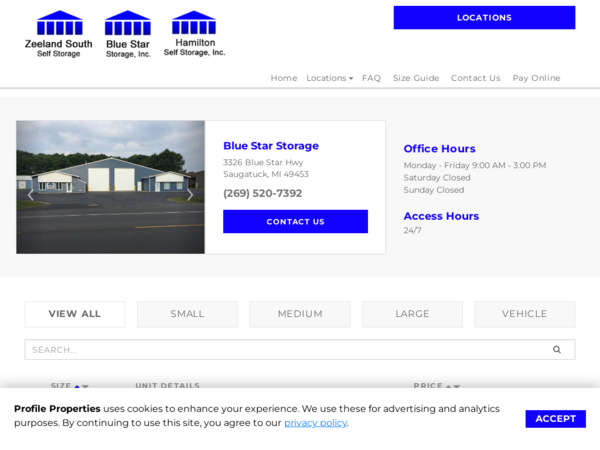The height and width of the screenshot is (450, 600).
Task: Open the FAQ page
Action: pyautogui.click(x=371, y=78)
